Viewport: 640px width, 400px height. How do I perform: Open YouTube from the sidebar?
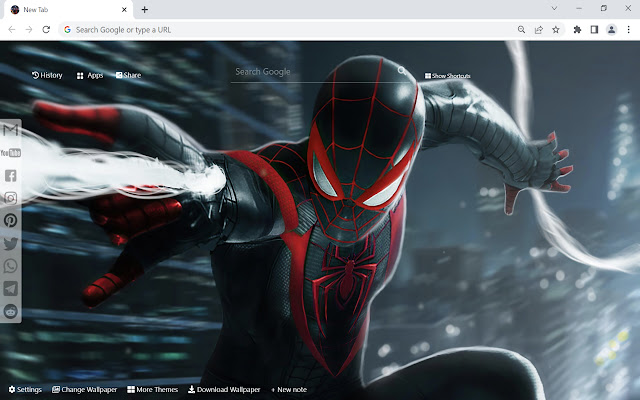(x=11, y=153)
